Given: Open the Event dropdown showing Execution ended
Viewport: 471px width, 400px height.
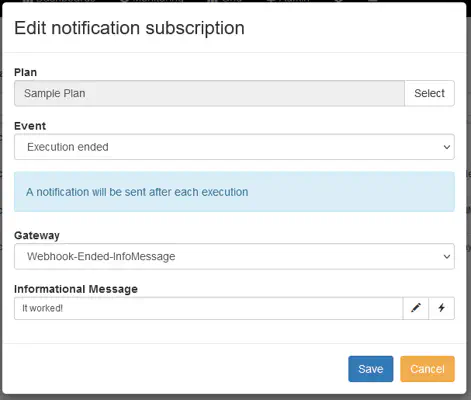Looking at the screenshot, I should coord(234,147).
